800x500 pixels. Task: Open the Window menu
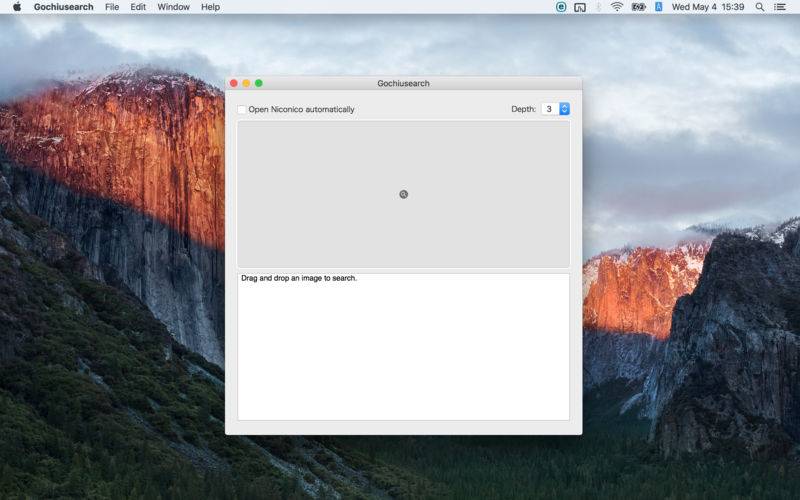[173, 7]
